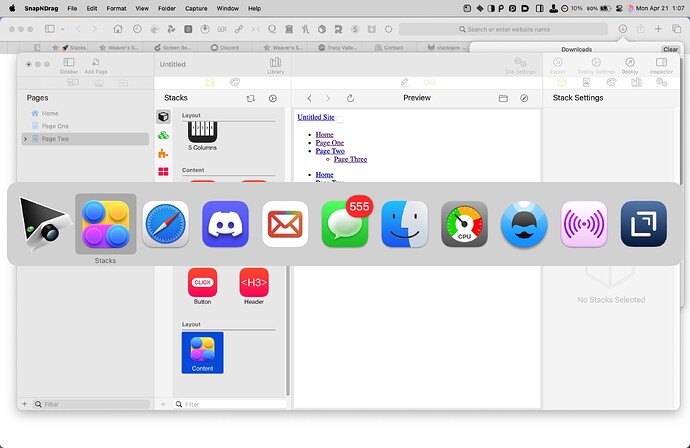Toggle Sidebar in Stacks toolbar
This screenshot has height=448, width=690.
pos(69,65)
